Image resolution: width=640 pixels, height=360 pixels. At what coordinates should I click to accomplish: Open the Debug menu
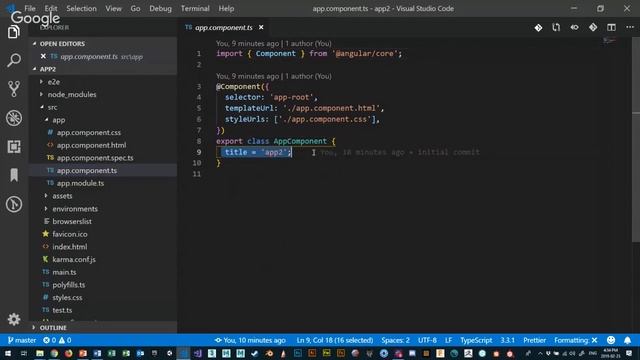(x=160, y=8)
